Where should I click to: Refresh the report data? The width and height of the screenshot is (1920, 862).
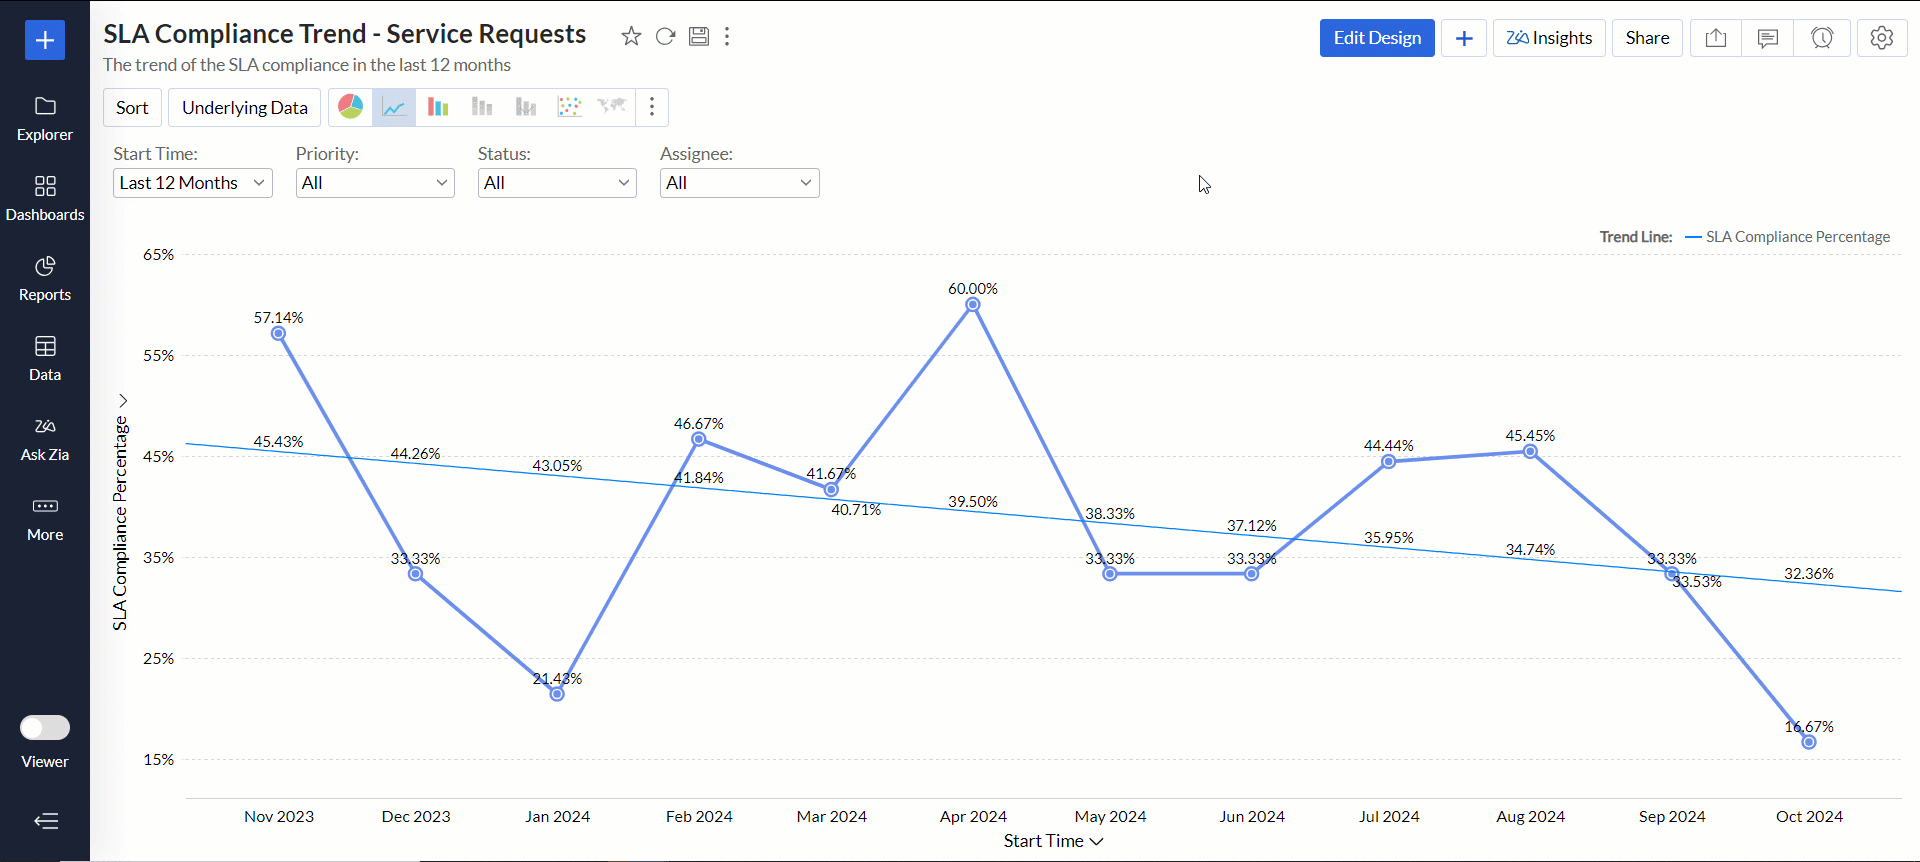[x=665, y=37]
